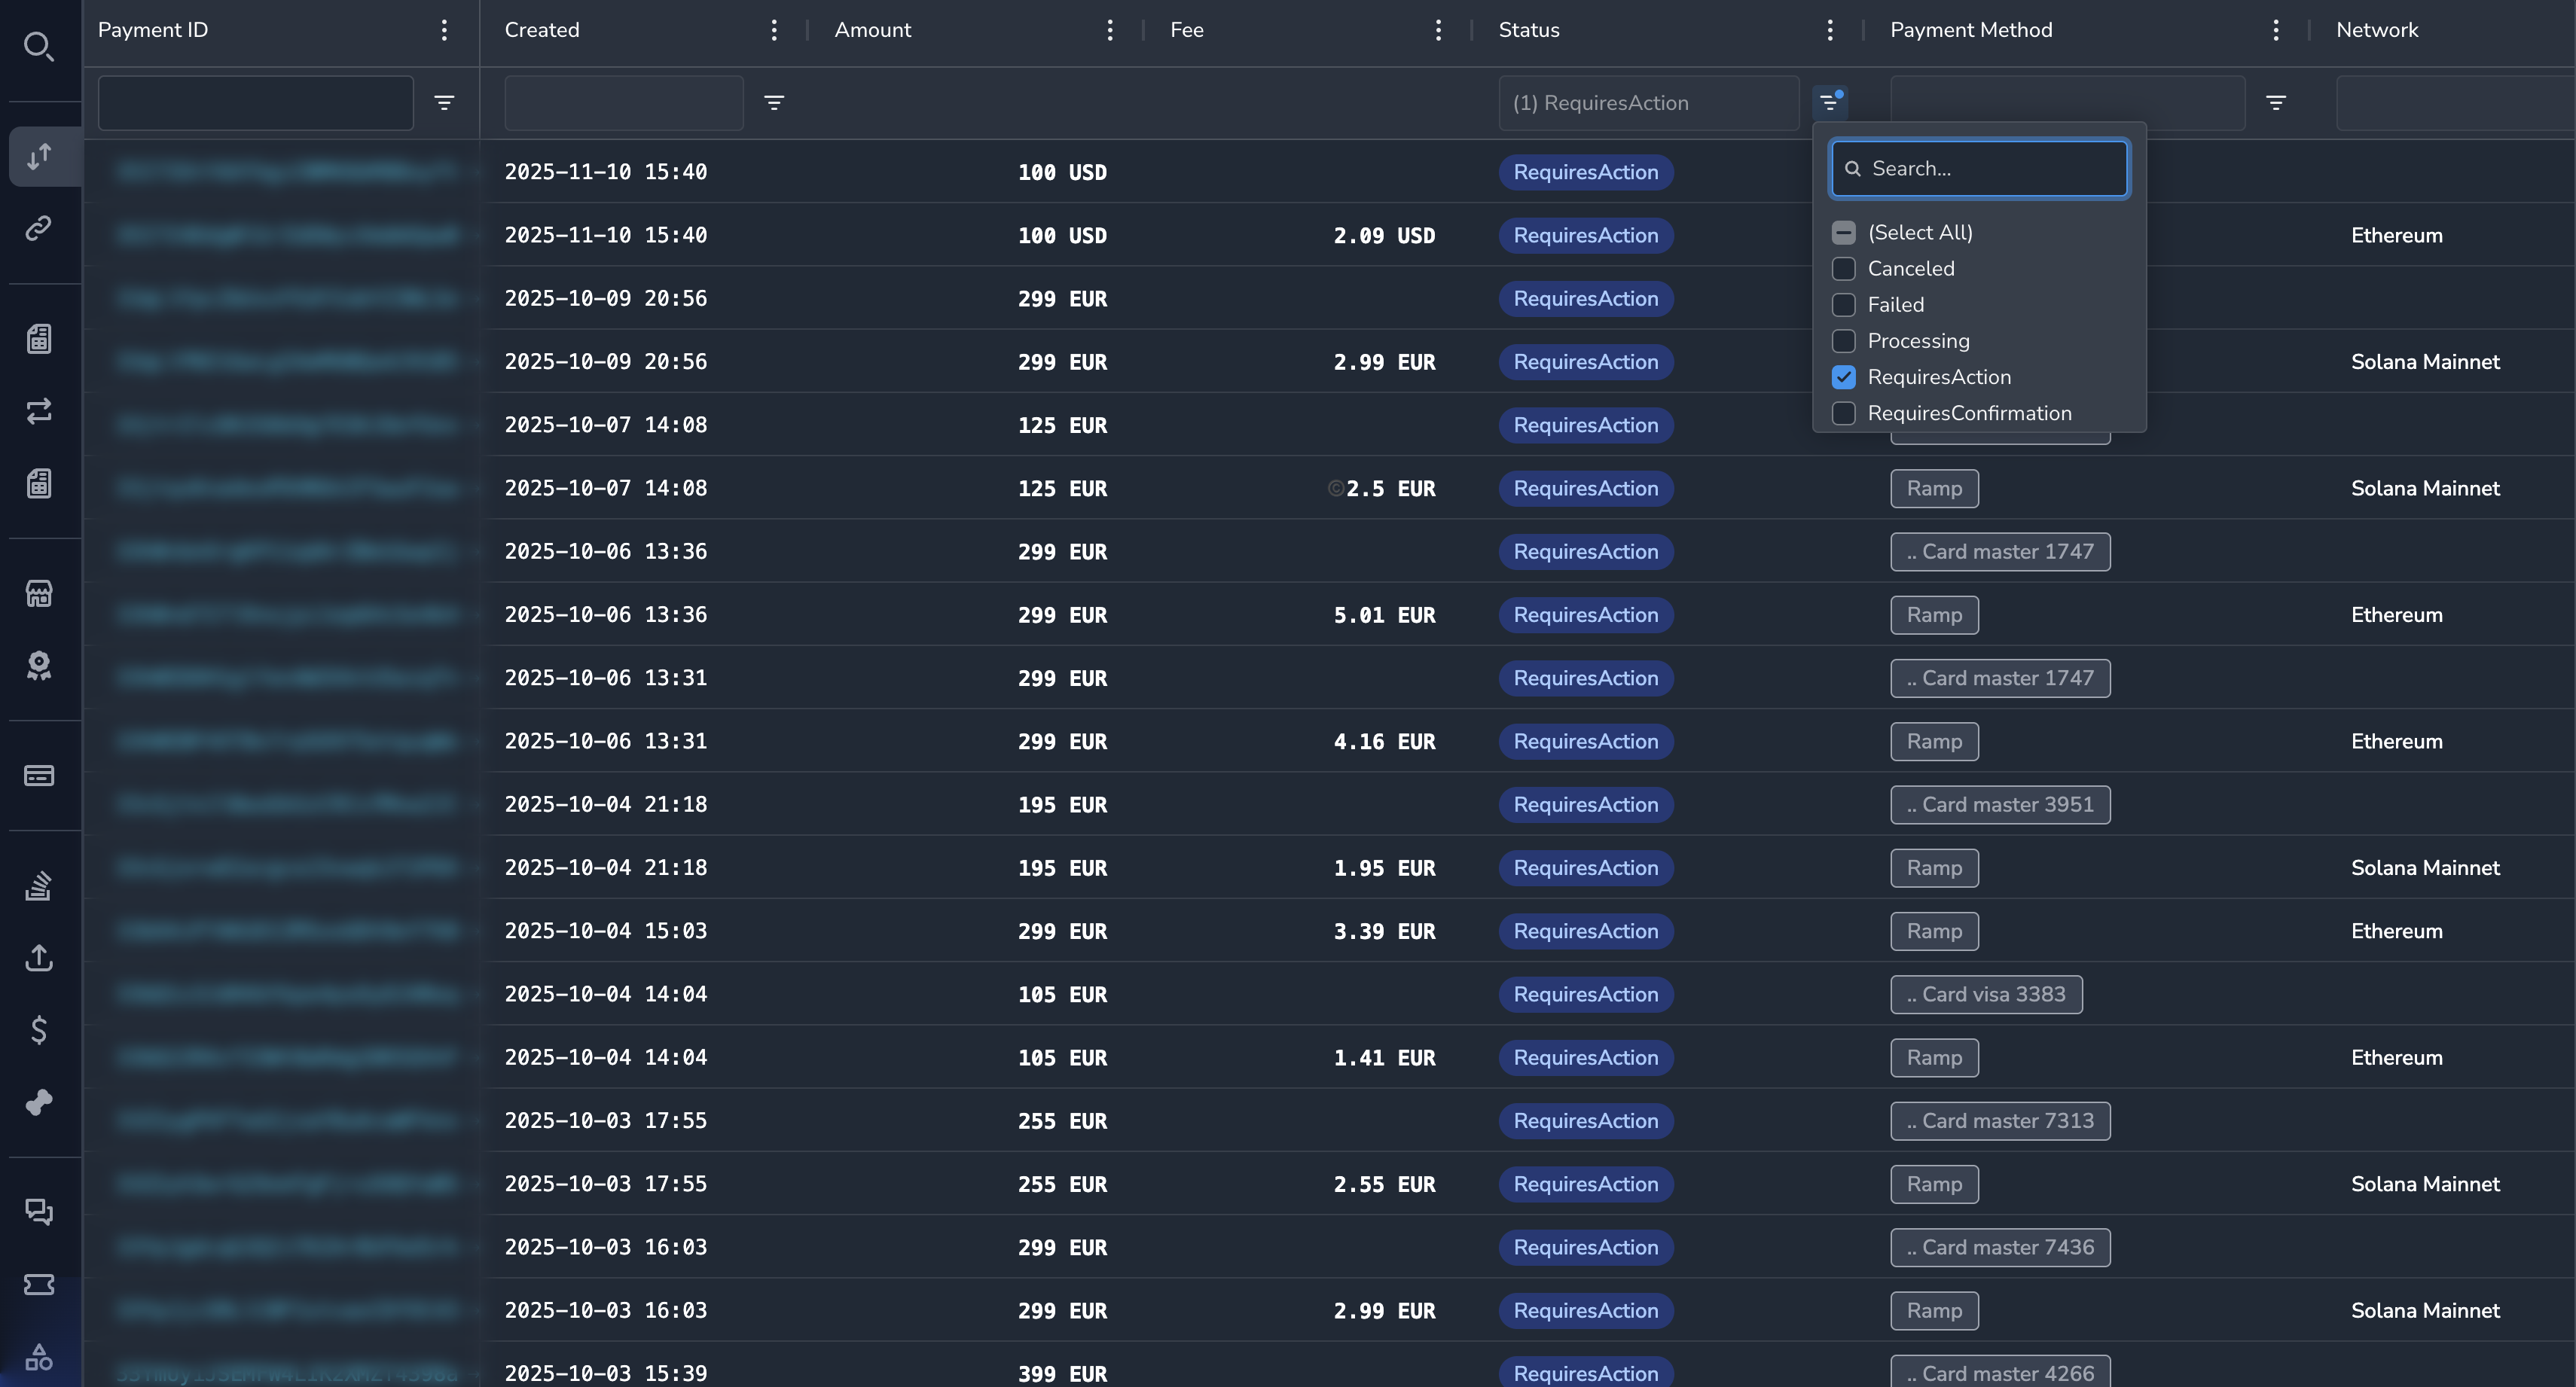Open the chat bubbles sidebar icon
The width and height of the screenshot is (2576, 1387).
coord(39,1212)
